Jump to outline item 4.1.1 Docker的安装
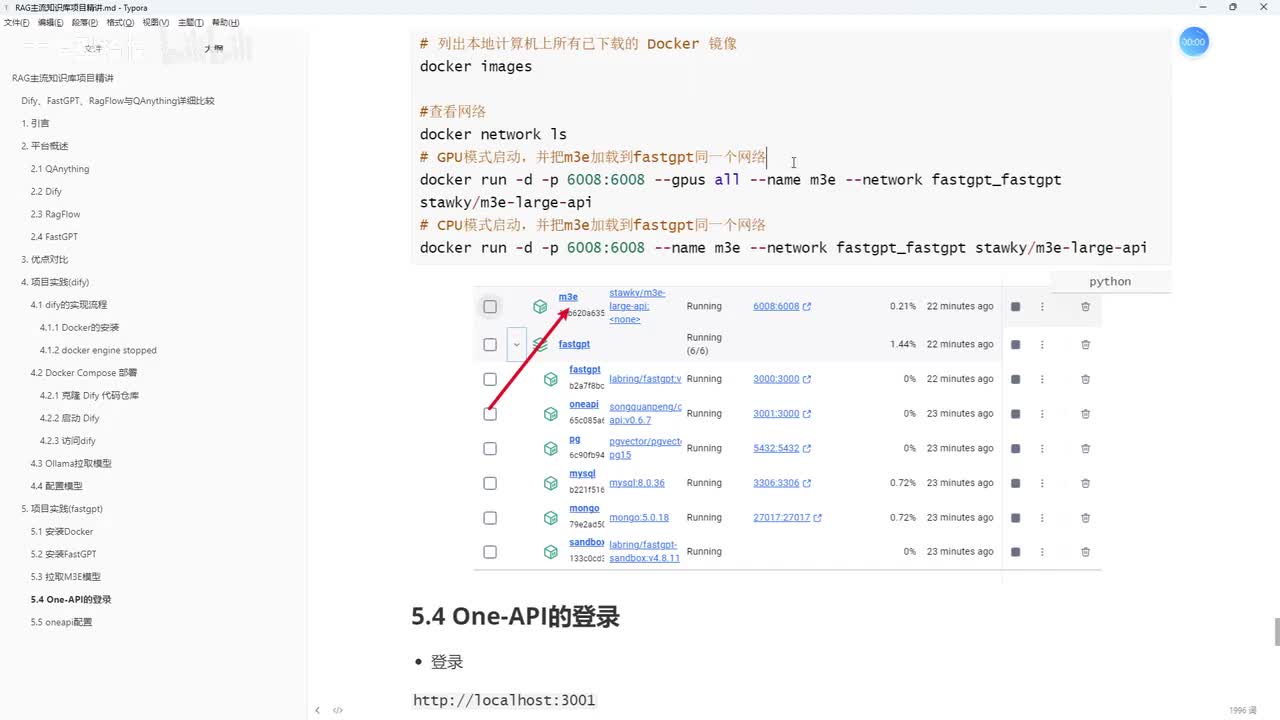 pos(79,328)
